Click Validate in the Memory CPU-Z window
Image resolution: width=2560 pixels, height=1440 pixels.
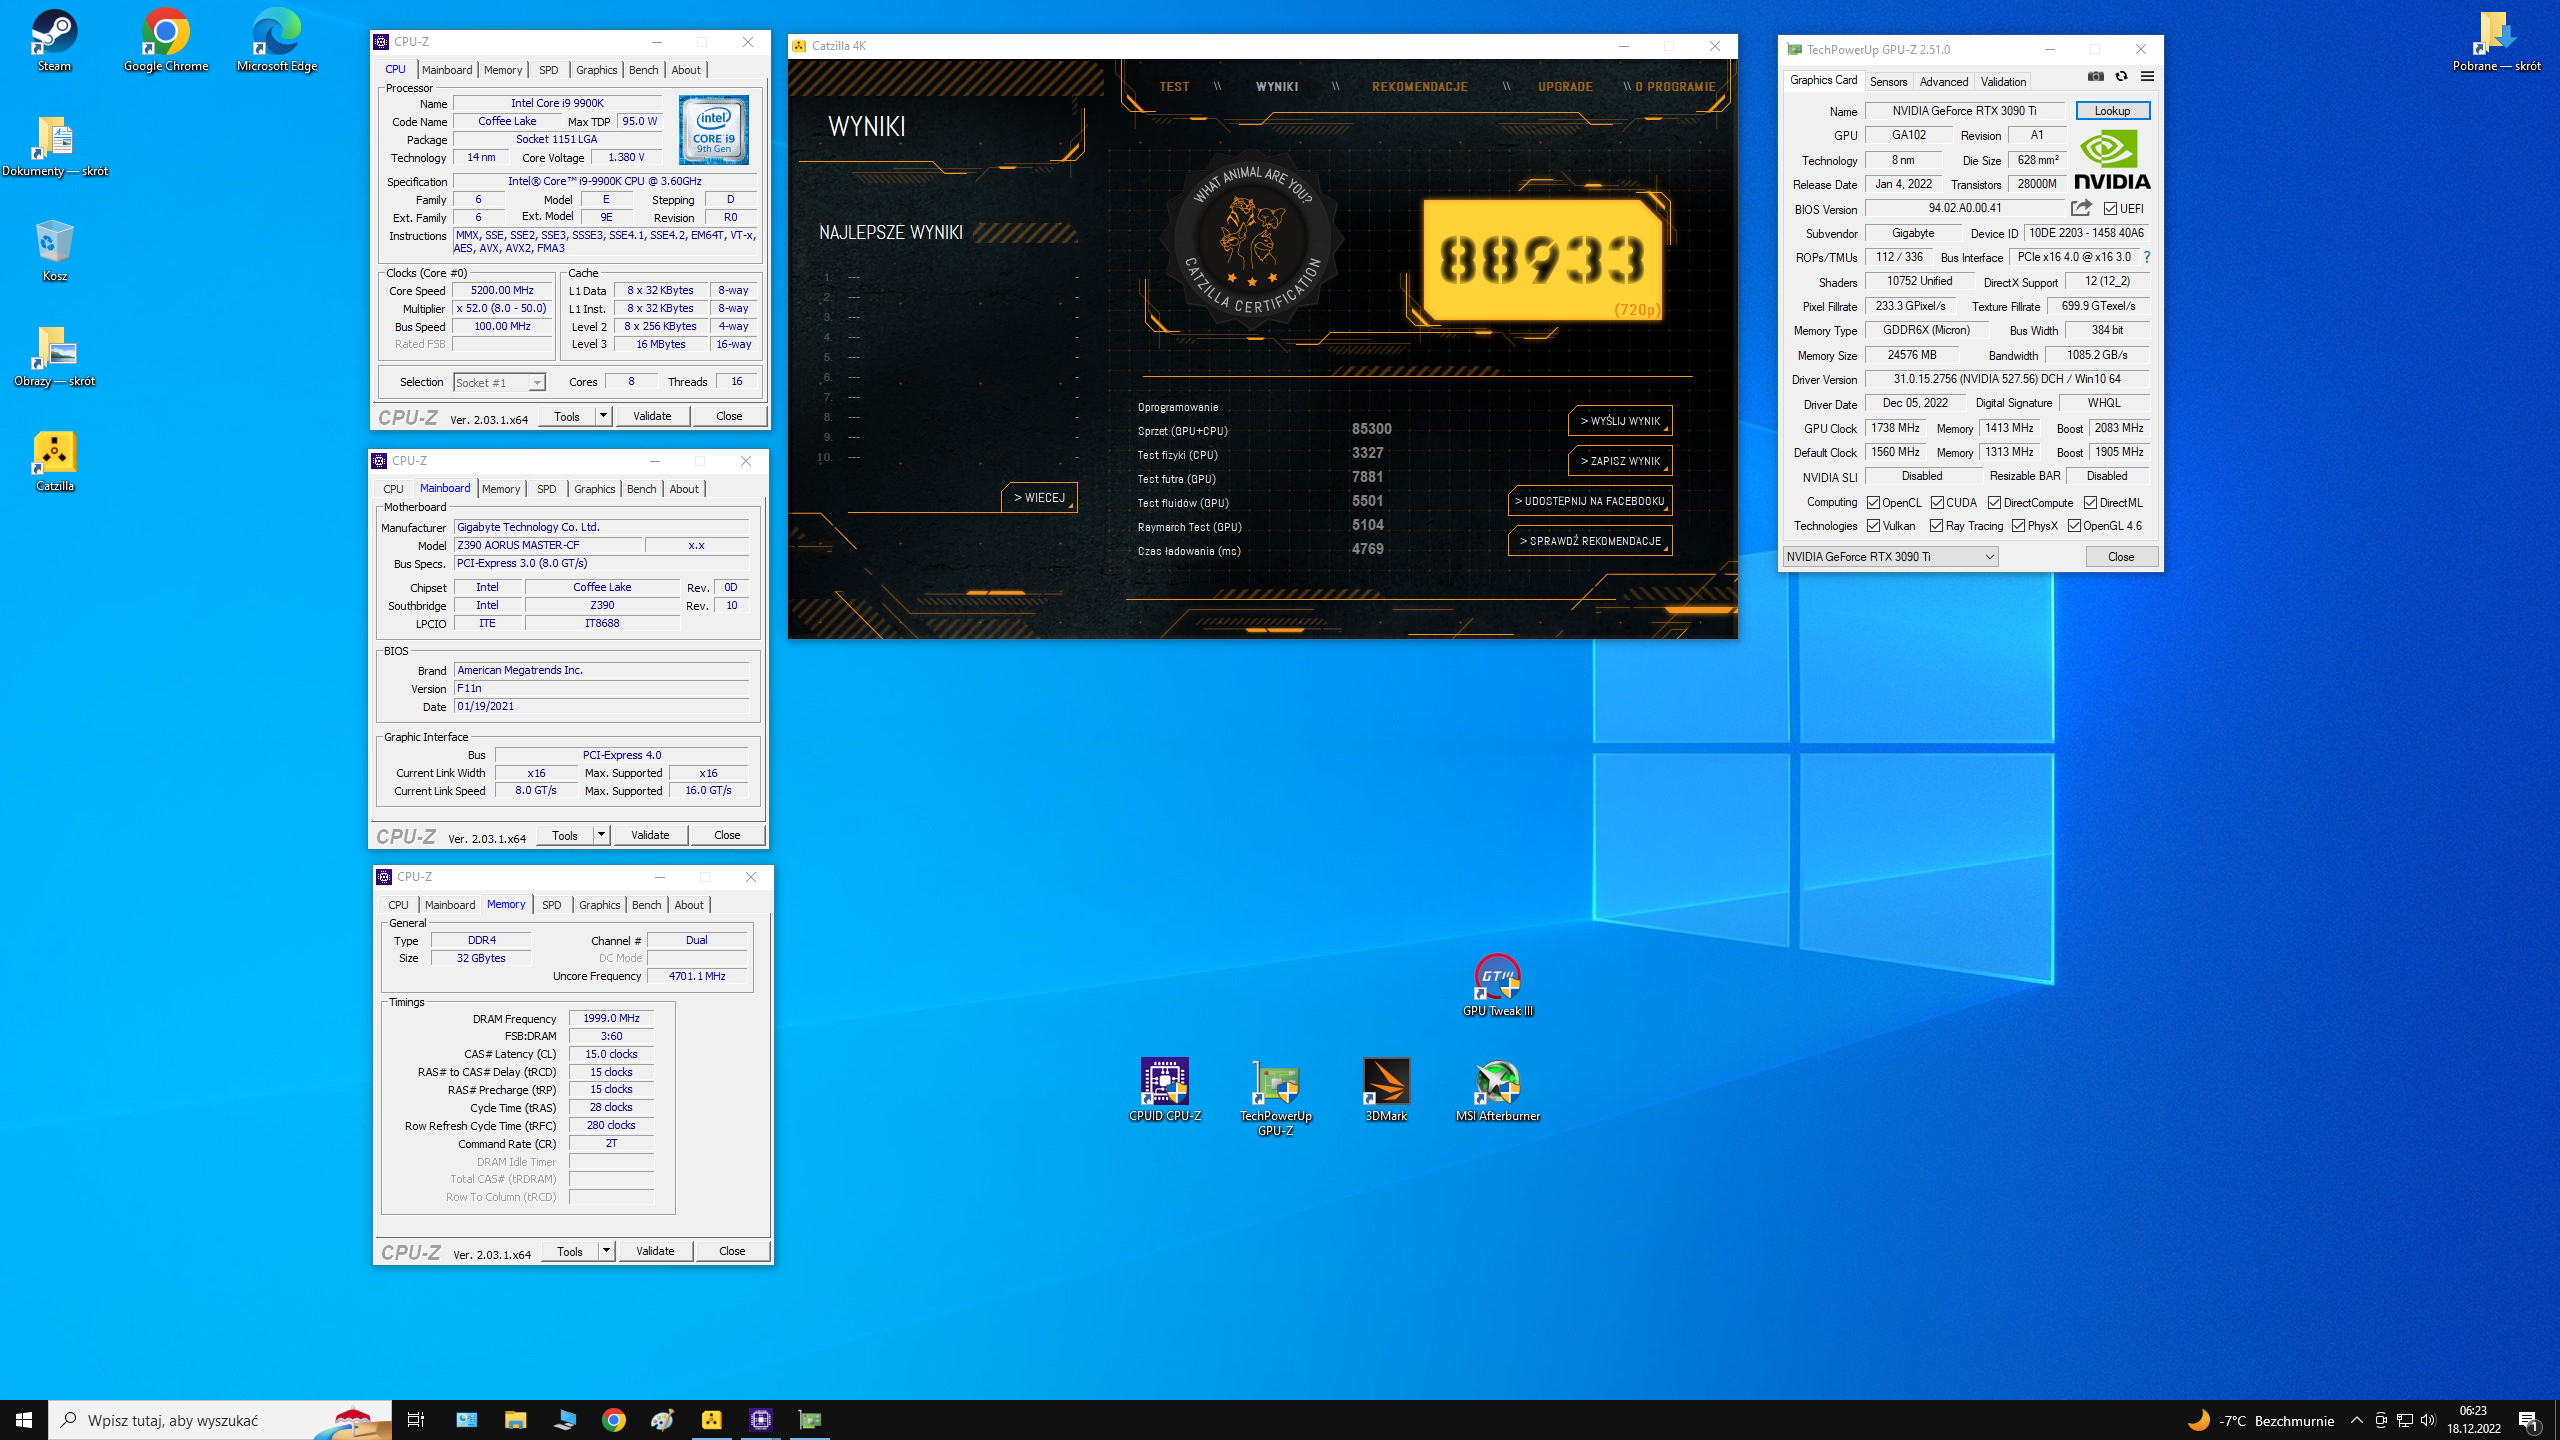pyautogui.click(x=655, y=1251)
